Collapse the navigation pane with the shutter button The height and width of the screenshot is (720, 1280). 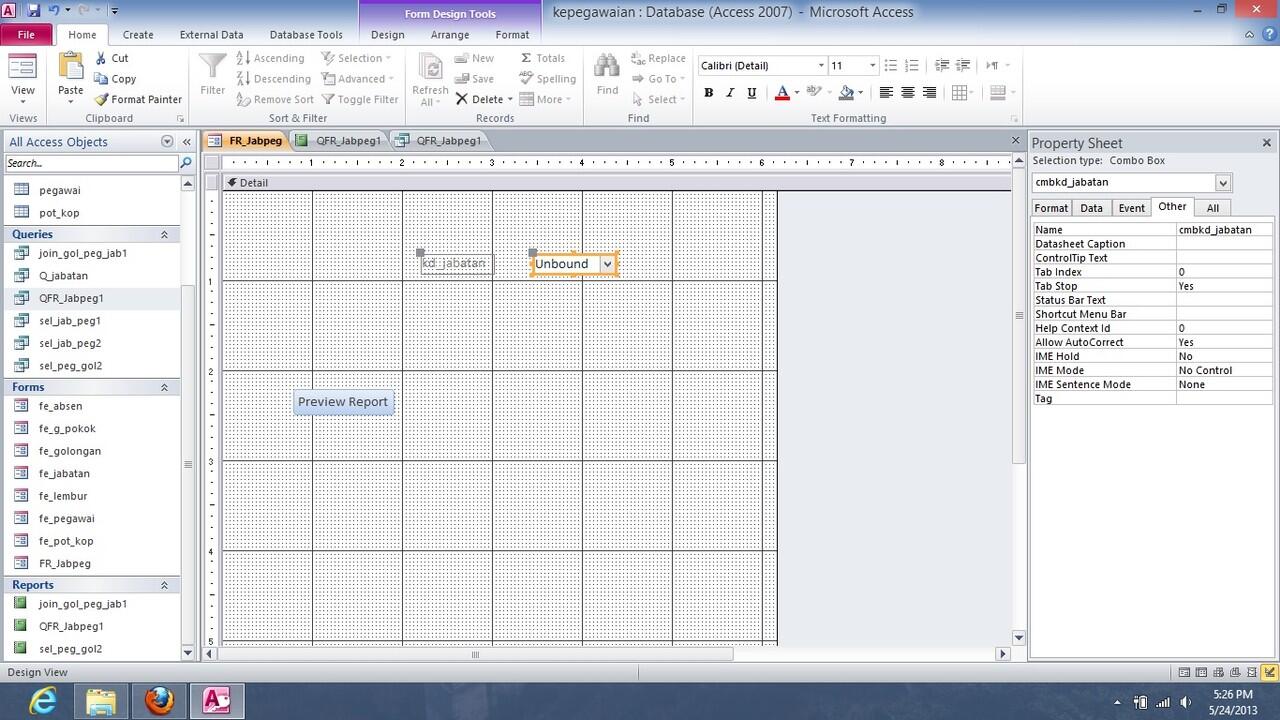185,142
